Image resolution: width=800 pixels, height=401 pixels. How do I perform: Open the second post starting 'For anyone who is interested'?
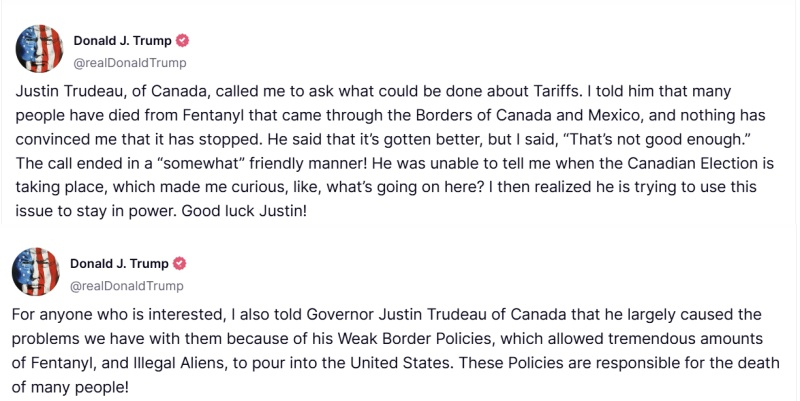point(395,350)
